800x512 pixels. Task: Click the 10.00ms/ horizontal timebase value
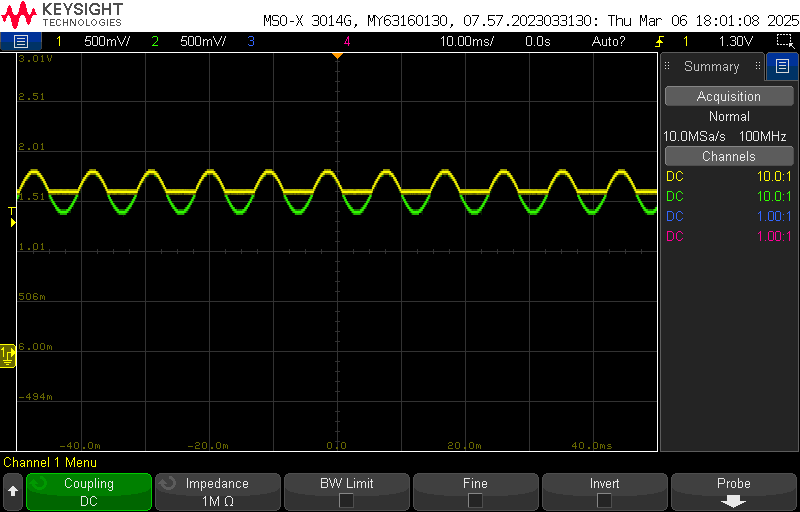coord(468,41)
